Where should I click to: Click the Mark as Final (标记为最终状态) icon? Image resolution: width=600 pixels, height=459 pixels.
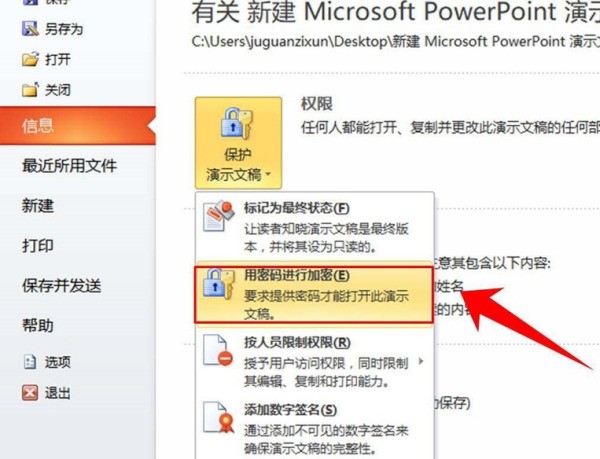tap(218, 216)
